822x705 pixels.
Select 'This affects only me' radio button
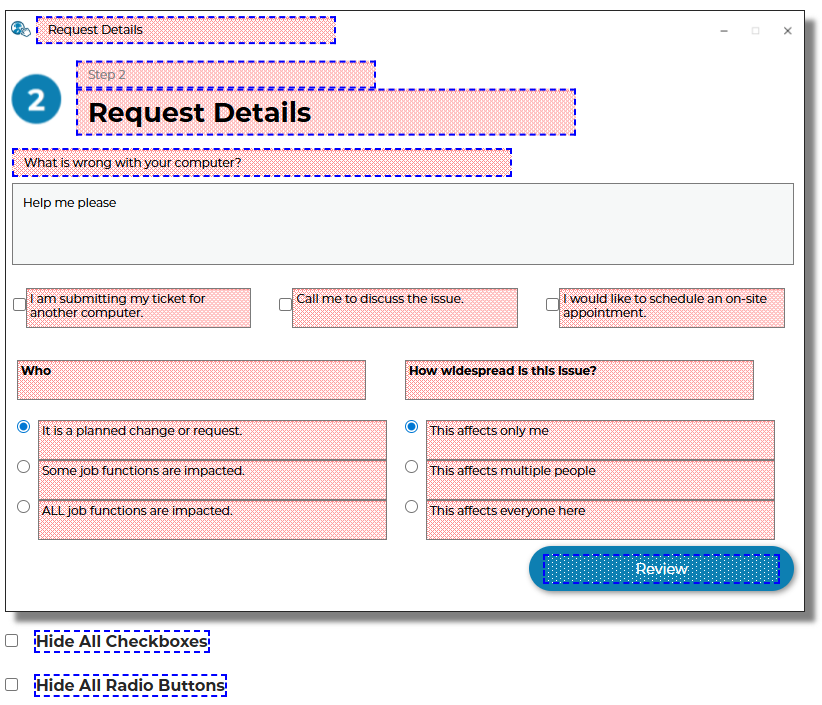411,427
